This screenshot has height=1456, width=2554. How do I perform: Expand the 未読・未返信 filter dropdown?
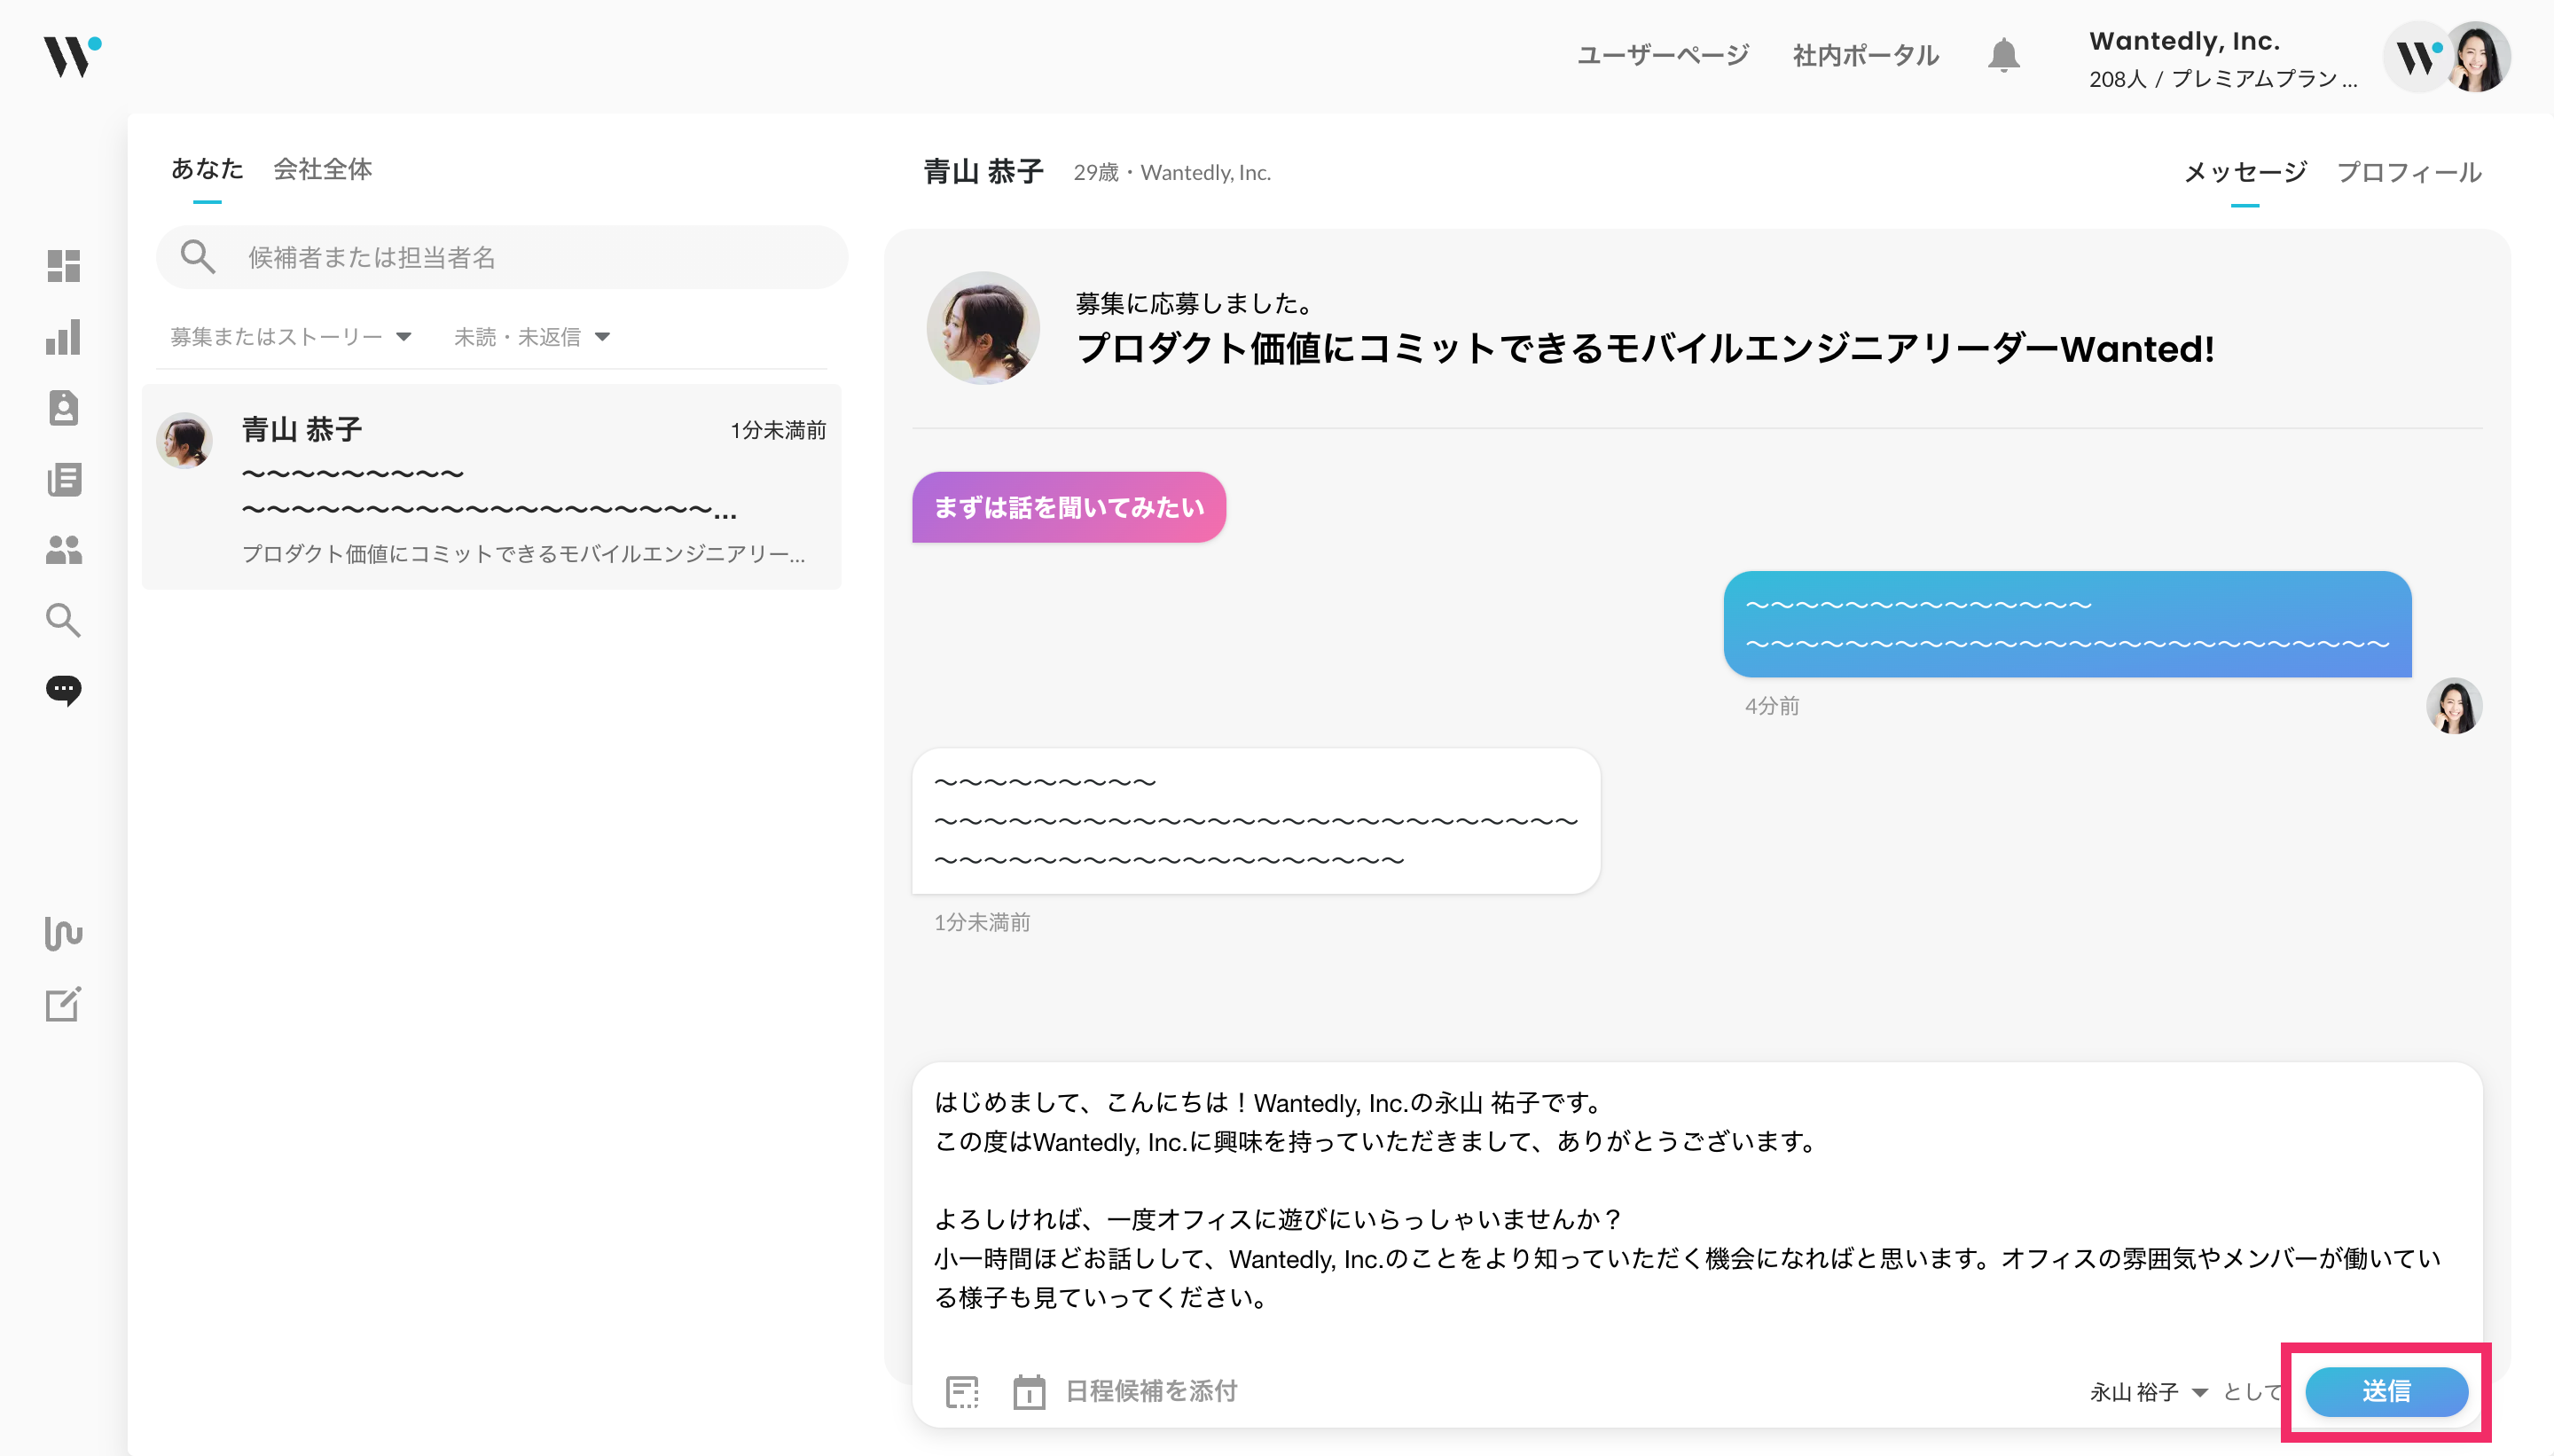[x=532, y=337]
